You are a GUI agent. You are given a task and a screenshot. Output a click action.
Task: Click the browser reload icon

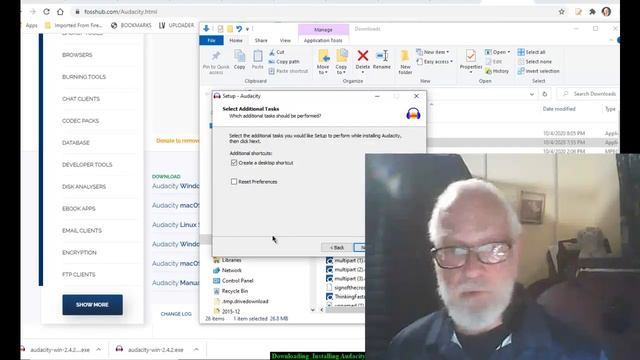46,12
